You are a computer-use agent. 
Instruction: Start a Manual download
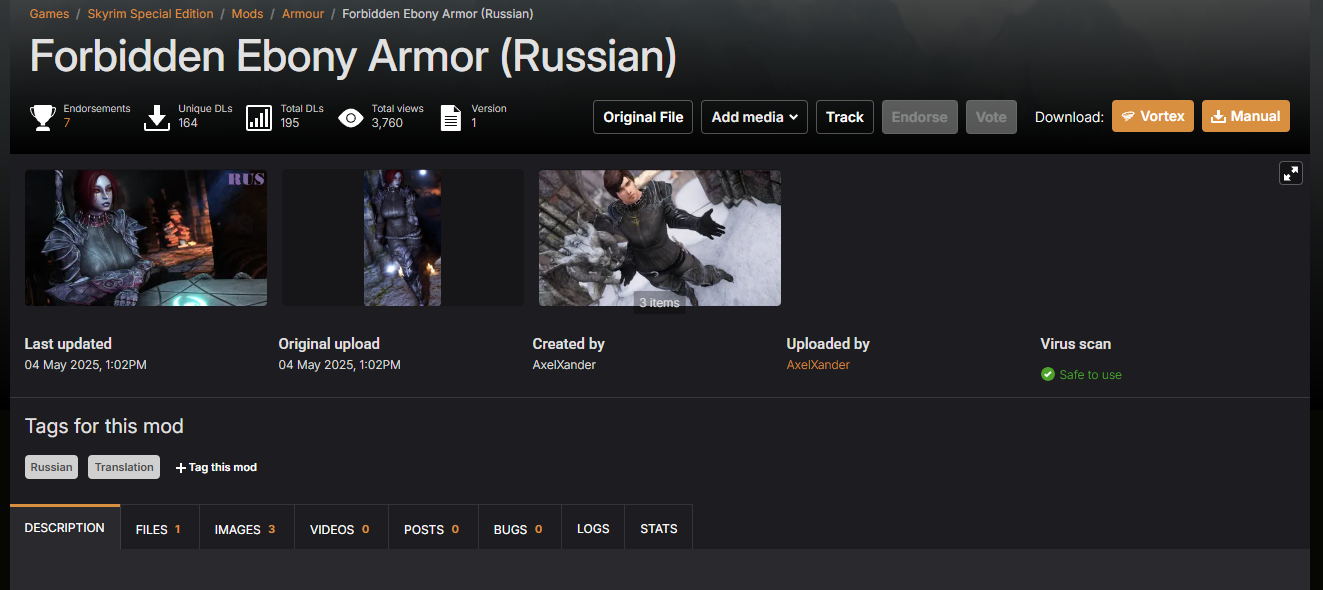coord(1246,116)
